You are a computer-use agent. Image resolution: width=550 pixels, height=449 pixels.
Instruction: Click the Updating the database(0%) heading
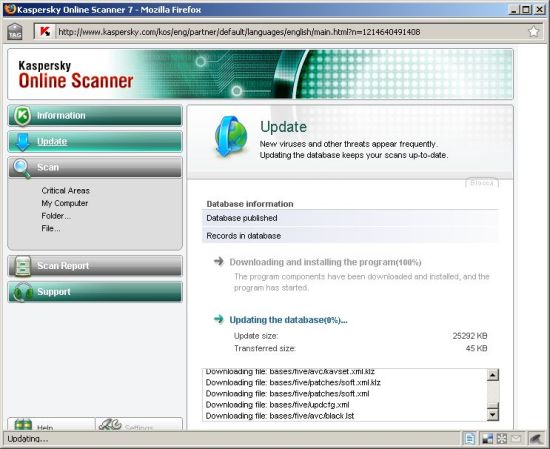[288, 320]
